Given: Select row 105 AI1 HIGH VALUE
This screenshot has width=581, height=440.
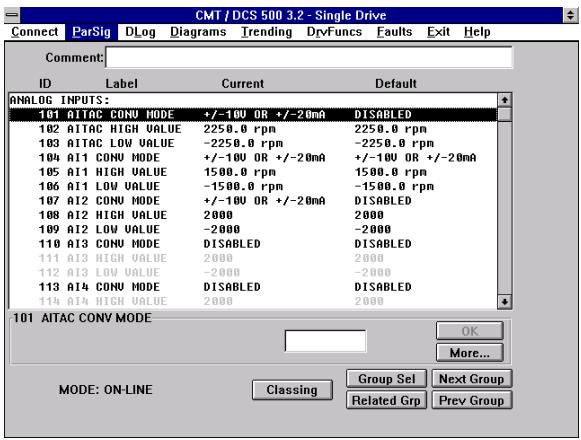Looking at the screenshot, I should coord(253,172).
